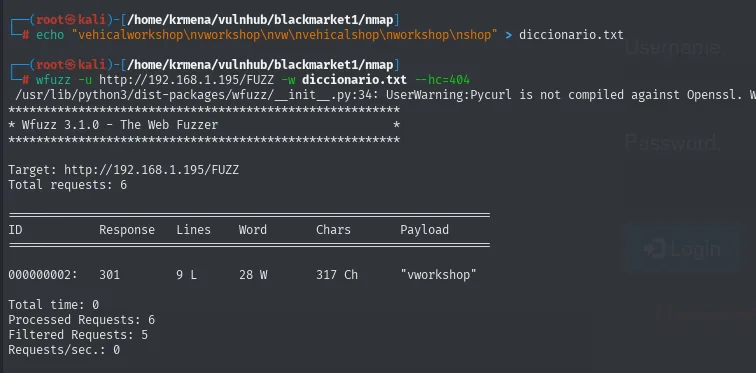Screen dimensions: 756x373
Task: Click the path in the second prompt line
Action: 260,65
